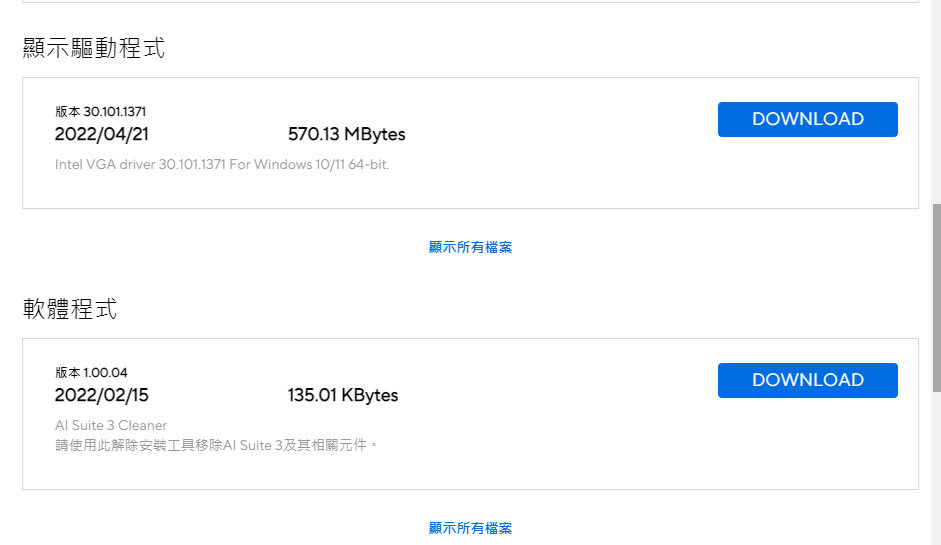Click the Intel VGA driver description text

click(222, 164)
